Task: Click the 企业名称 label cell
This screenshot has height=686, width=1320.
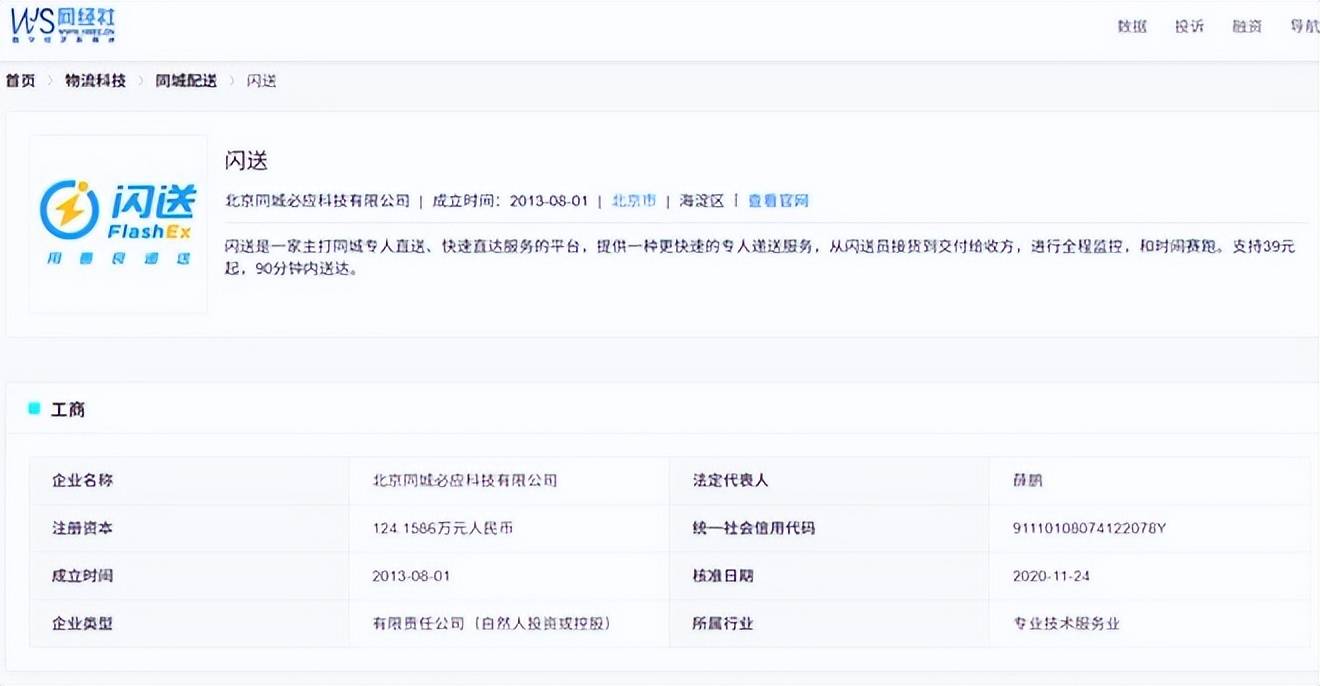Action: tap(190, 481)
